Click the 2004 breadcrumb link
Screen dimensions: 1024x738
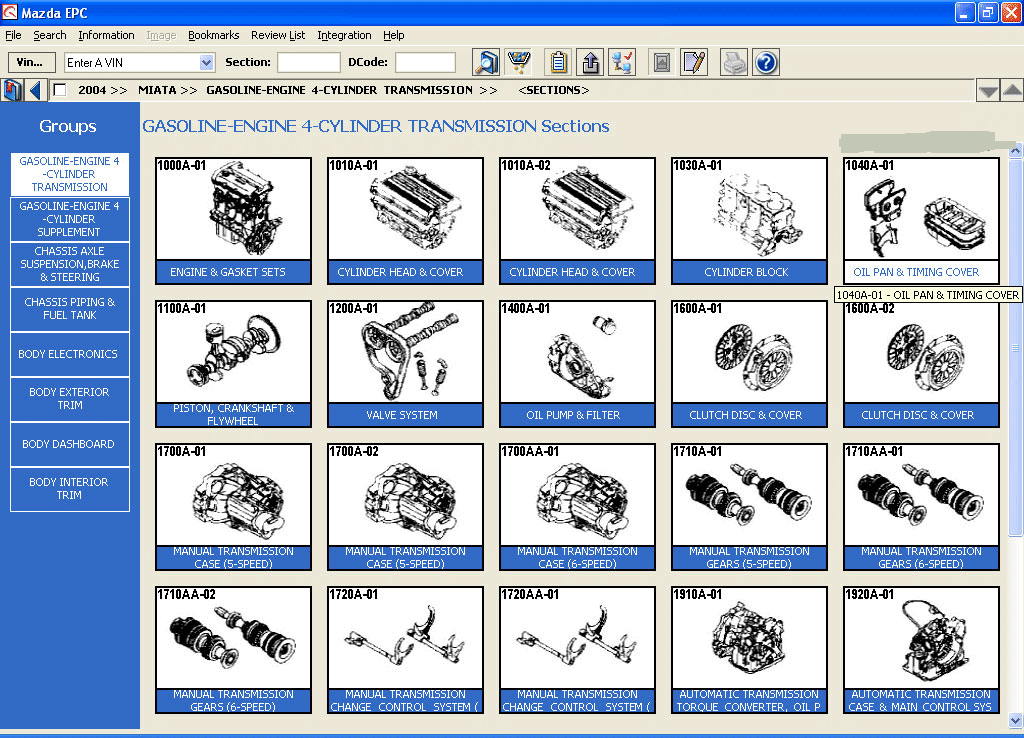(92, 90)
